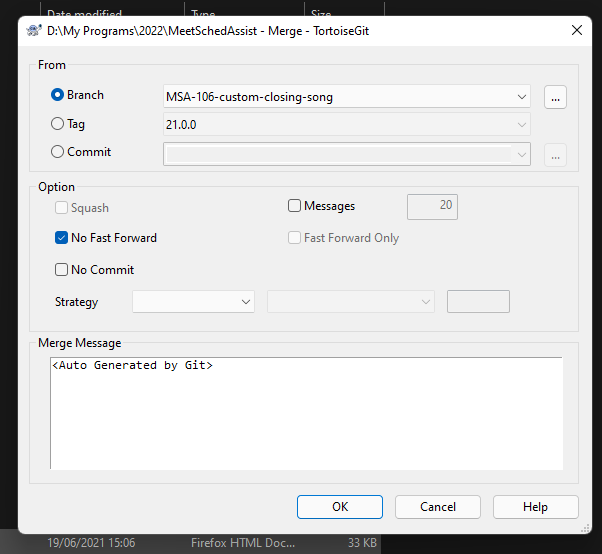
Task: Close the Merge dialog window
Action: (577, 30)
